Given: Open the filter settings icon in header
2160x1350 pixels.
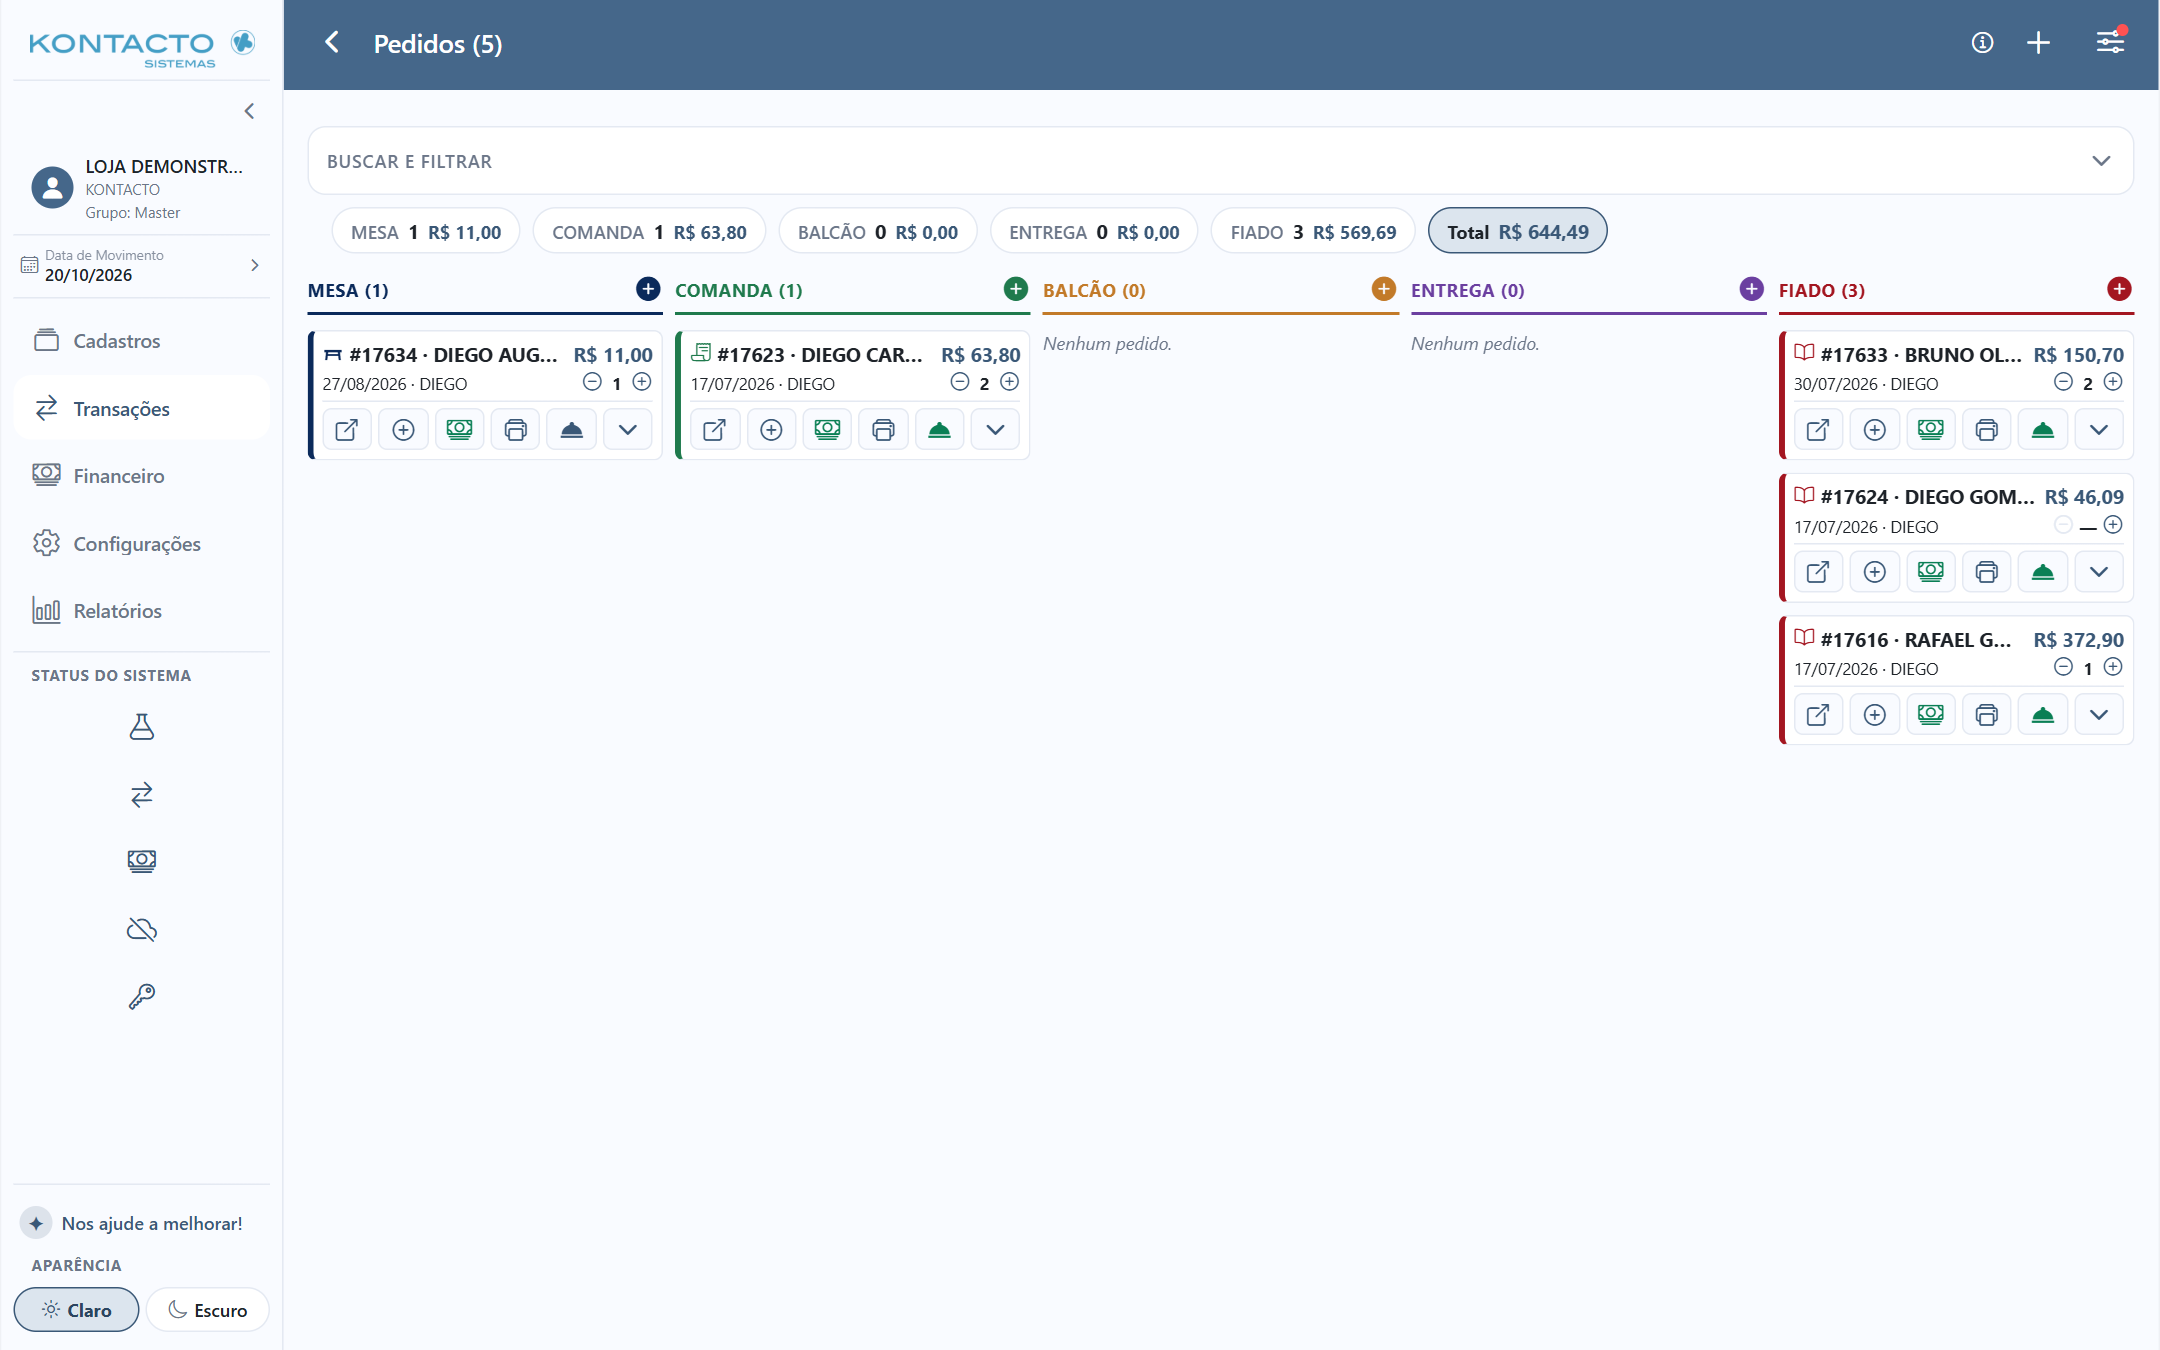Looking at the screenshot, I should [x=2110, y=42].
